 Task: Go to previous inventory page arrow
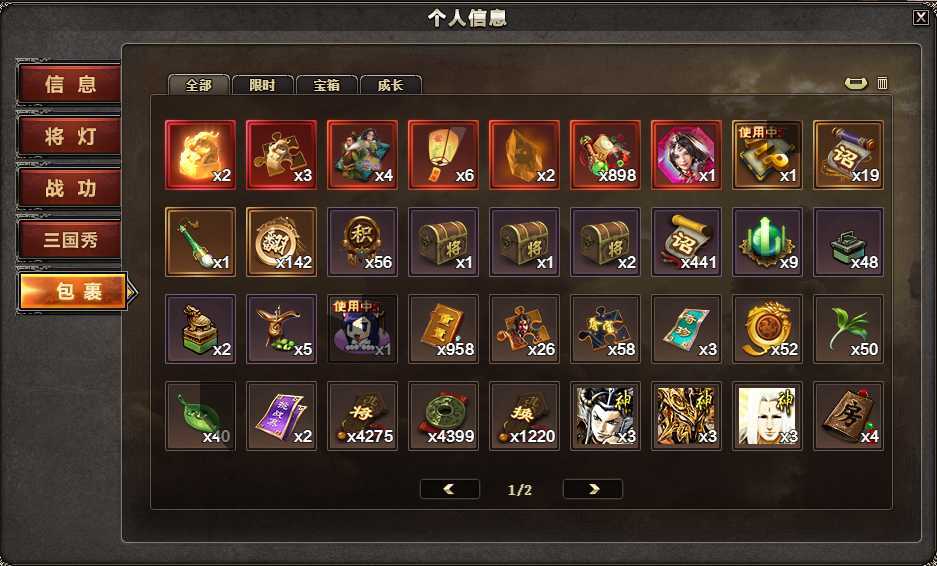coord(449,489)
